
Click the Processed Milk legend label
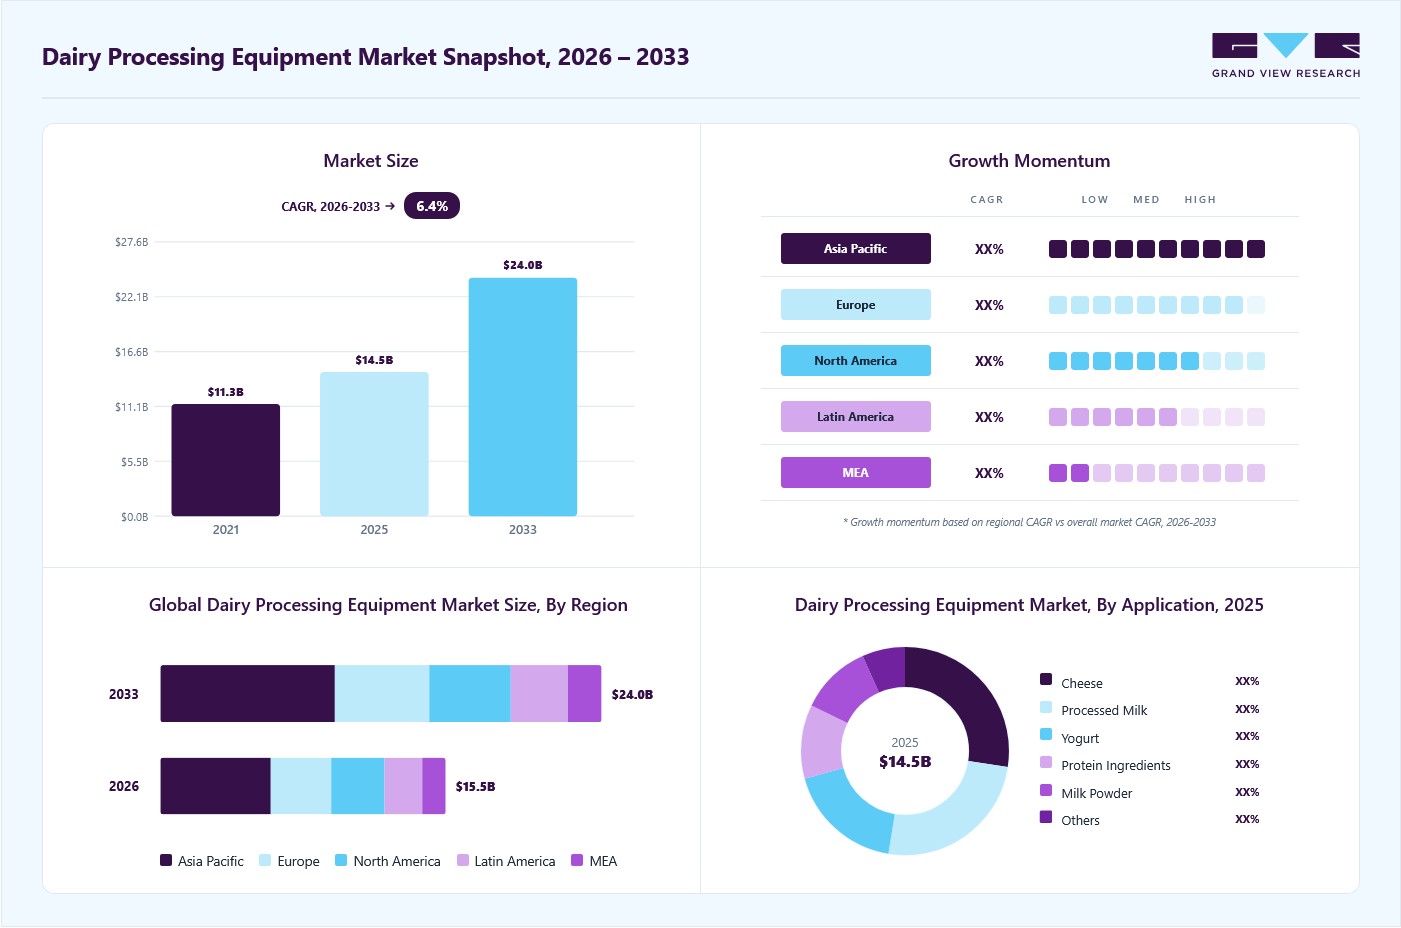pos(1104,711)
